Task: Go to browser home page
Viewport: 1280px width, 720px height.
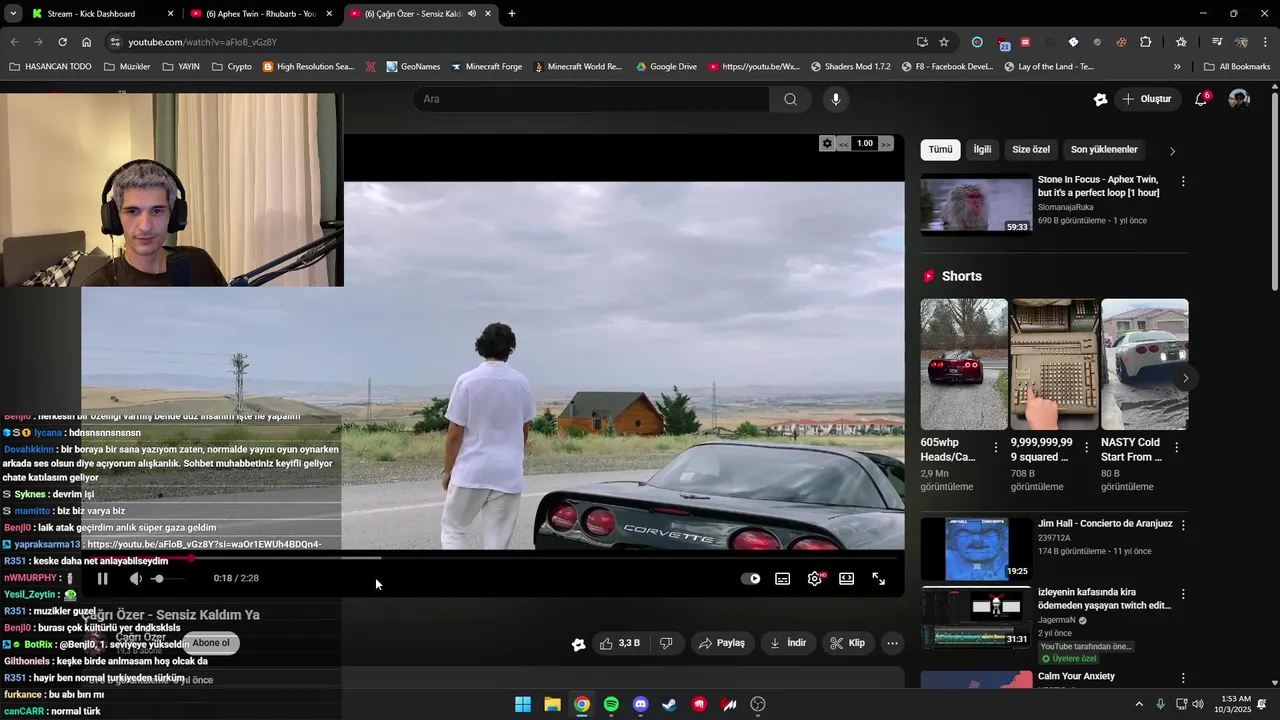Action: tap(87, 42)
